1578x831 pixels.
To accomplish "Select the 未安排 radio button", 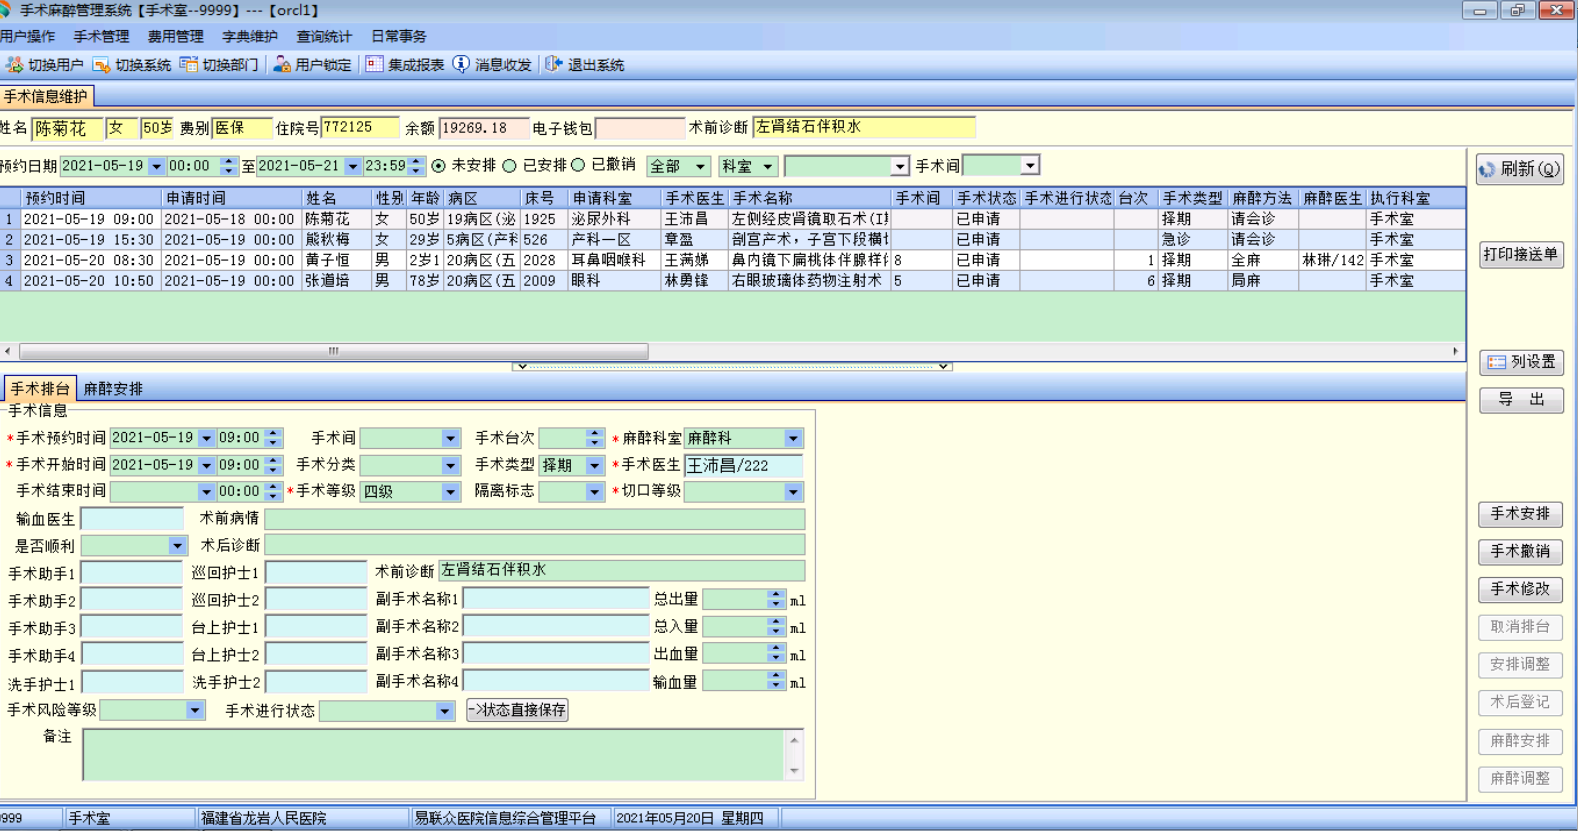I will [x=438, y=166].
